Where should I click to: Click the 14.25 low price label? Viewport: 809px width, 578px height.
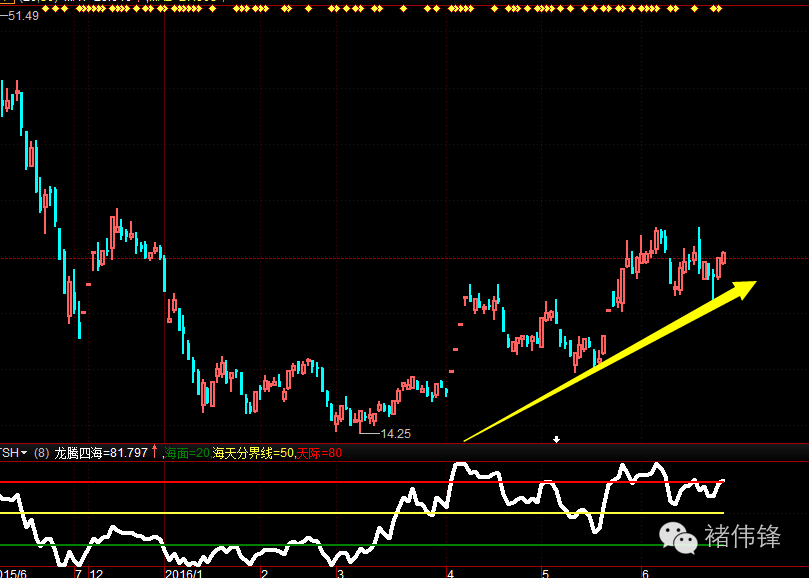point(395,434)
